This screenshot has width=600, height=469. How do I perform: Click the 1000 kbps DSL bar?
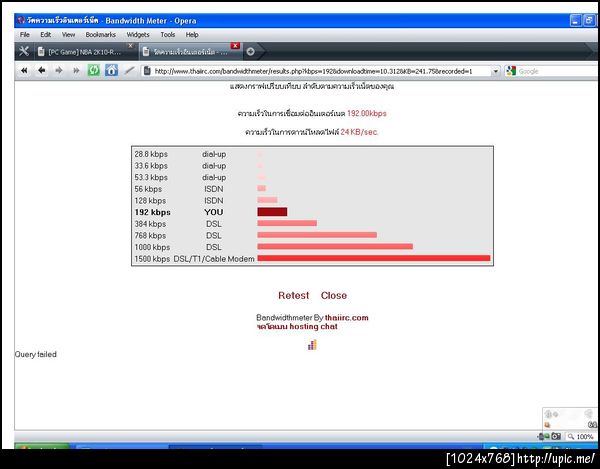[x=335, y=247]
